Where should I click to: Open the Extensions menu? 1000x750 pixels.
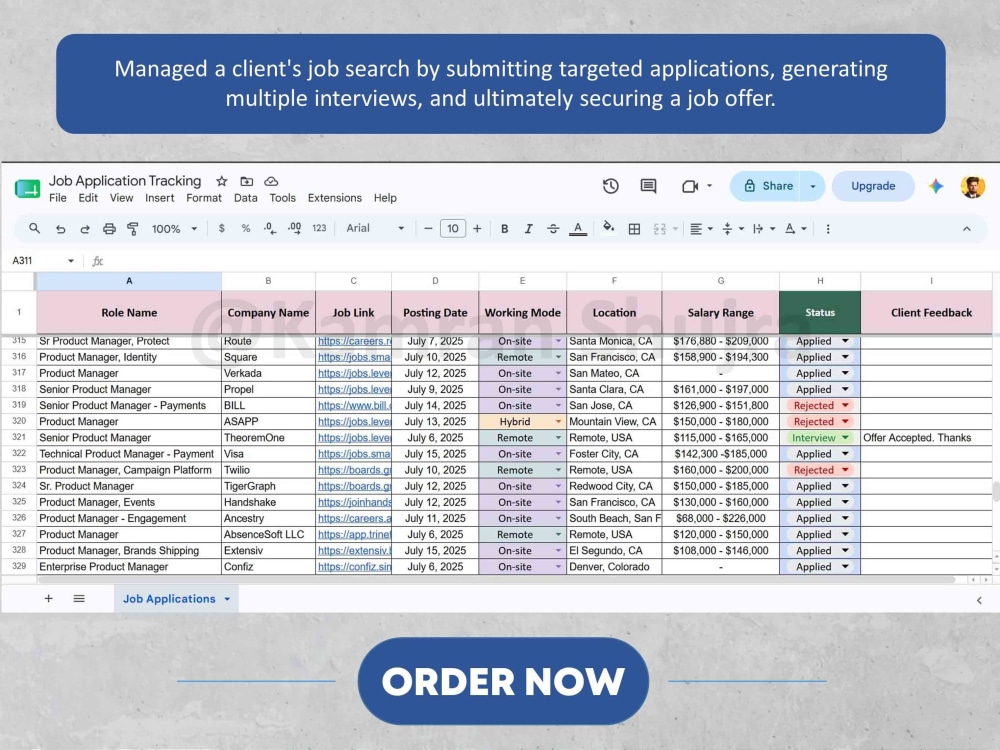coord(334,198)
